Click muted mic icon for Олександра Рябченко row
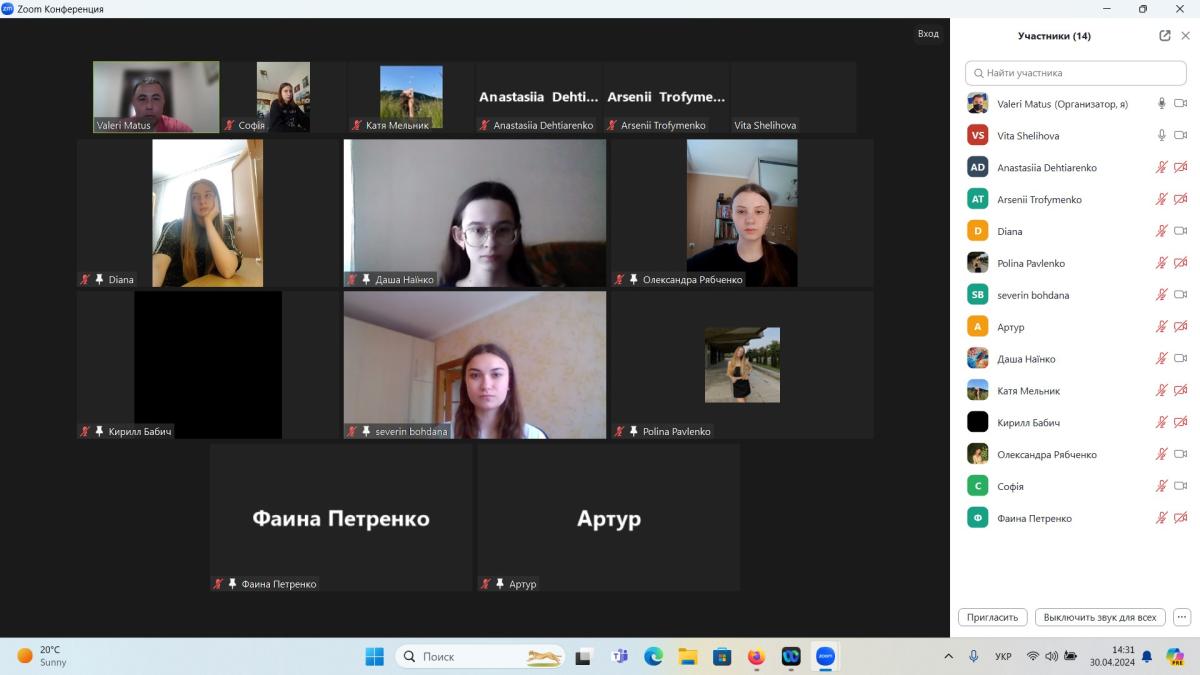Image resolution: width=1200 pixels, height=675 pixels. pos(1161,455)
